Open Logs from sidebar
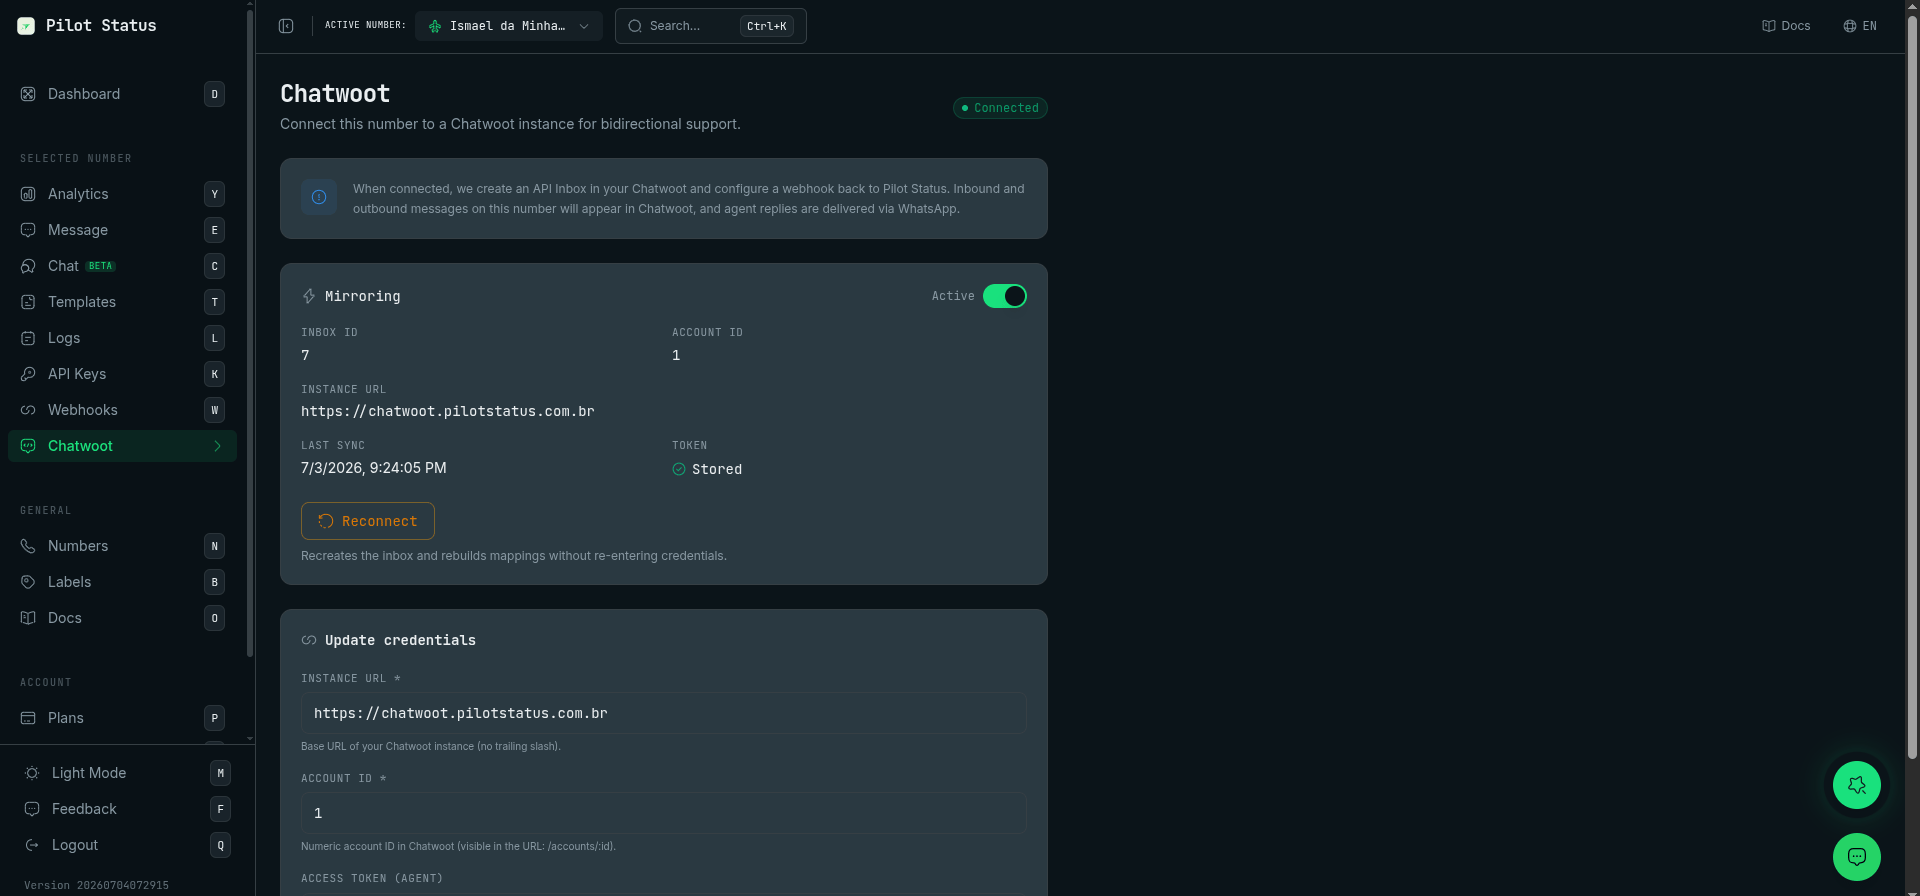1920x896 pixels. pyautogui.click(x=122, y=338)
